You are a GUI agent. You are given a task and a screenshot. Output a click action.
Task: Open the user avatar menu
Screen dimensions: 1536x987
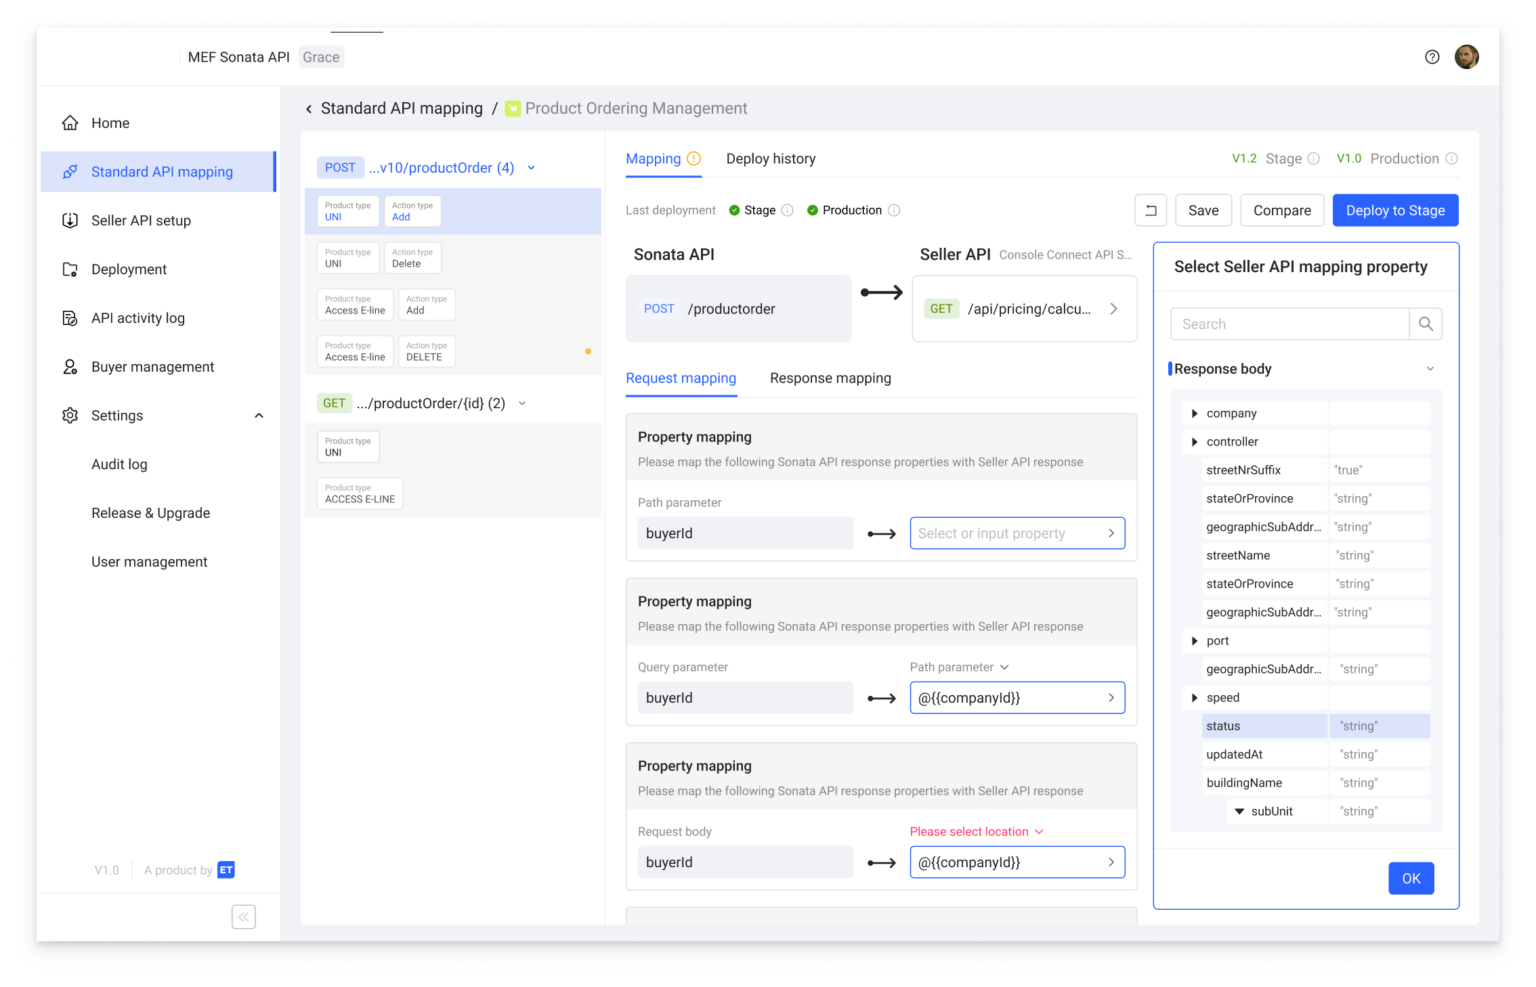click(1467, 57)
